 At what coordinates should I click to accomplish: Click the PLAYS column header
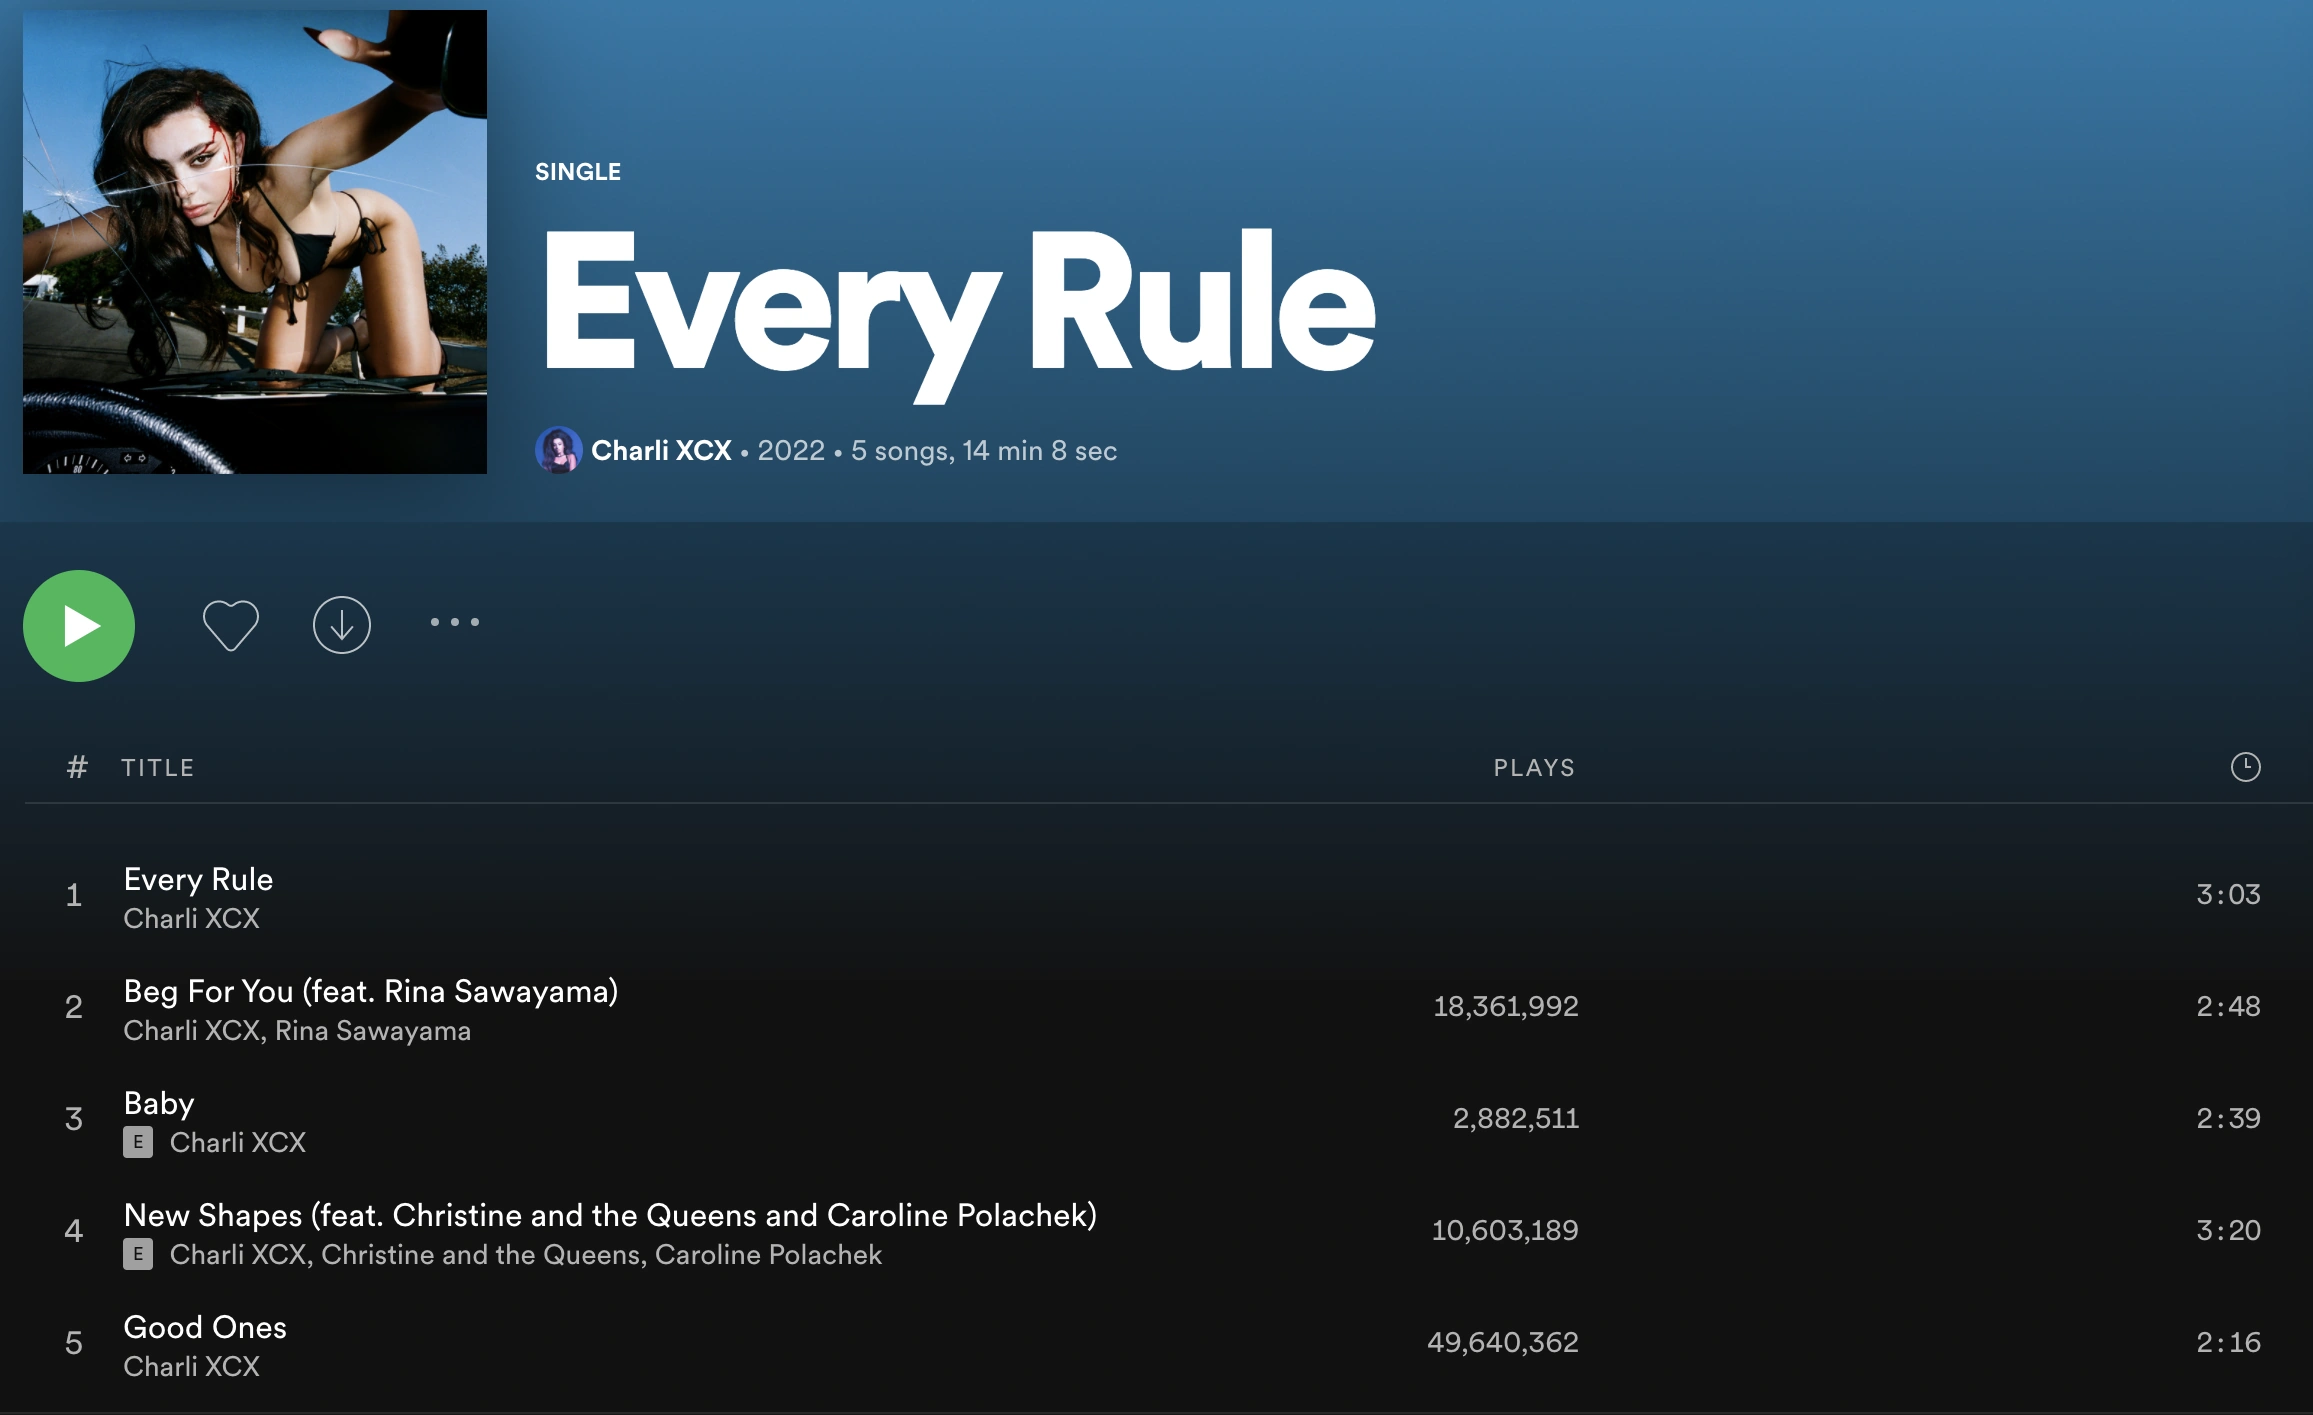[1534, 768]
